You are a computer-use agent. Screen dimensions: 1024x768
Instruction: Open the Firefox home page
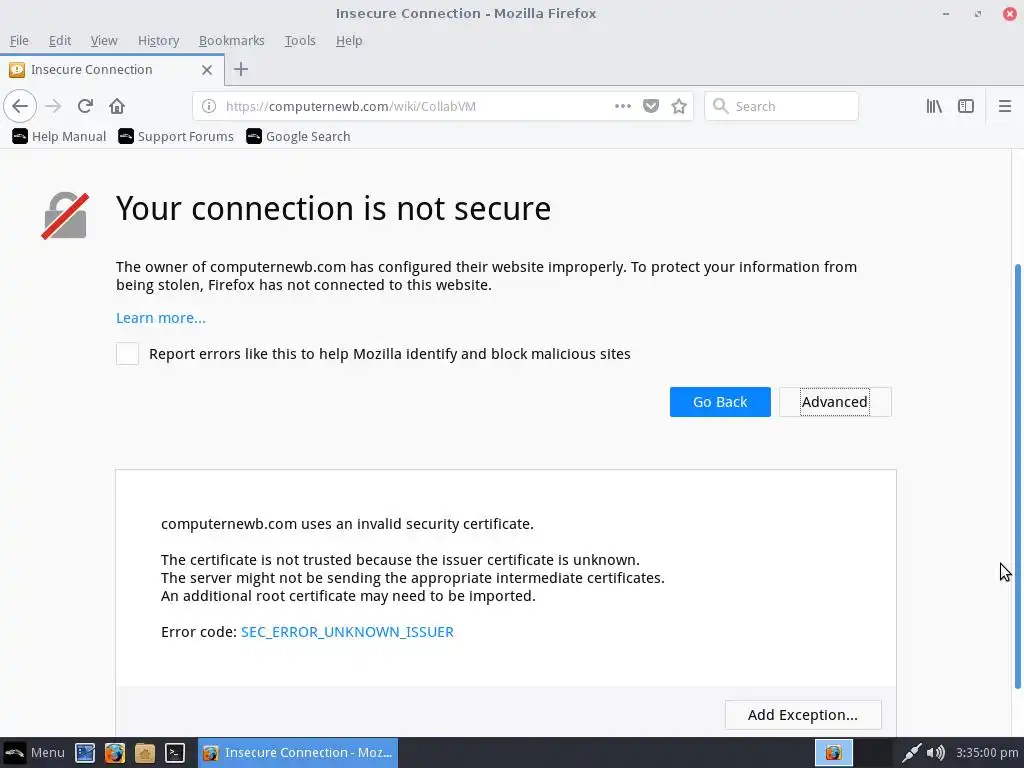pos(117,106)
